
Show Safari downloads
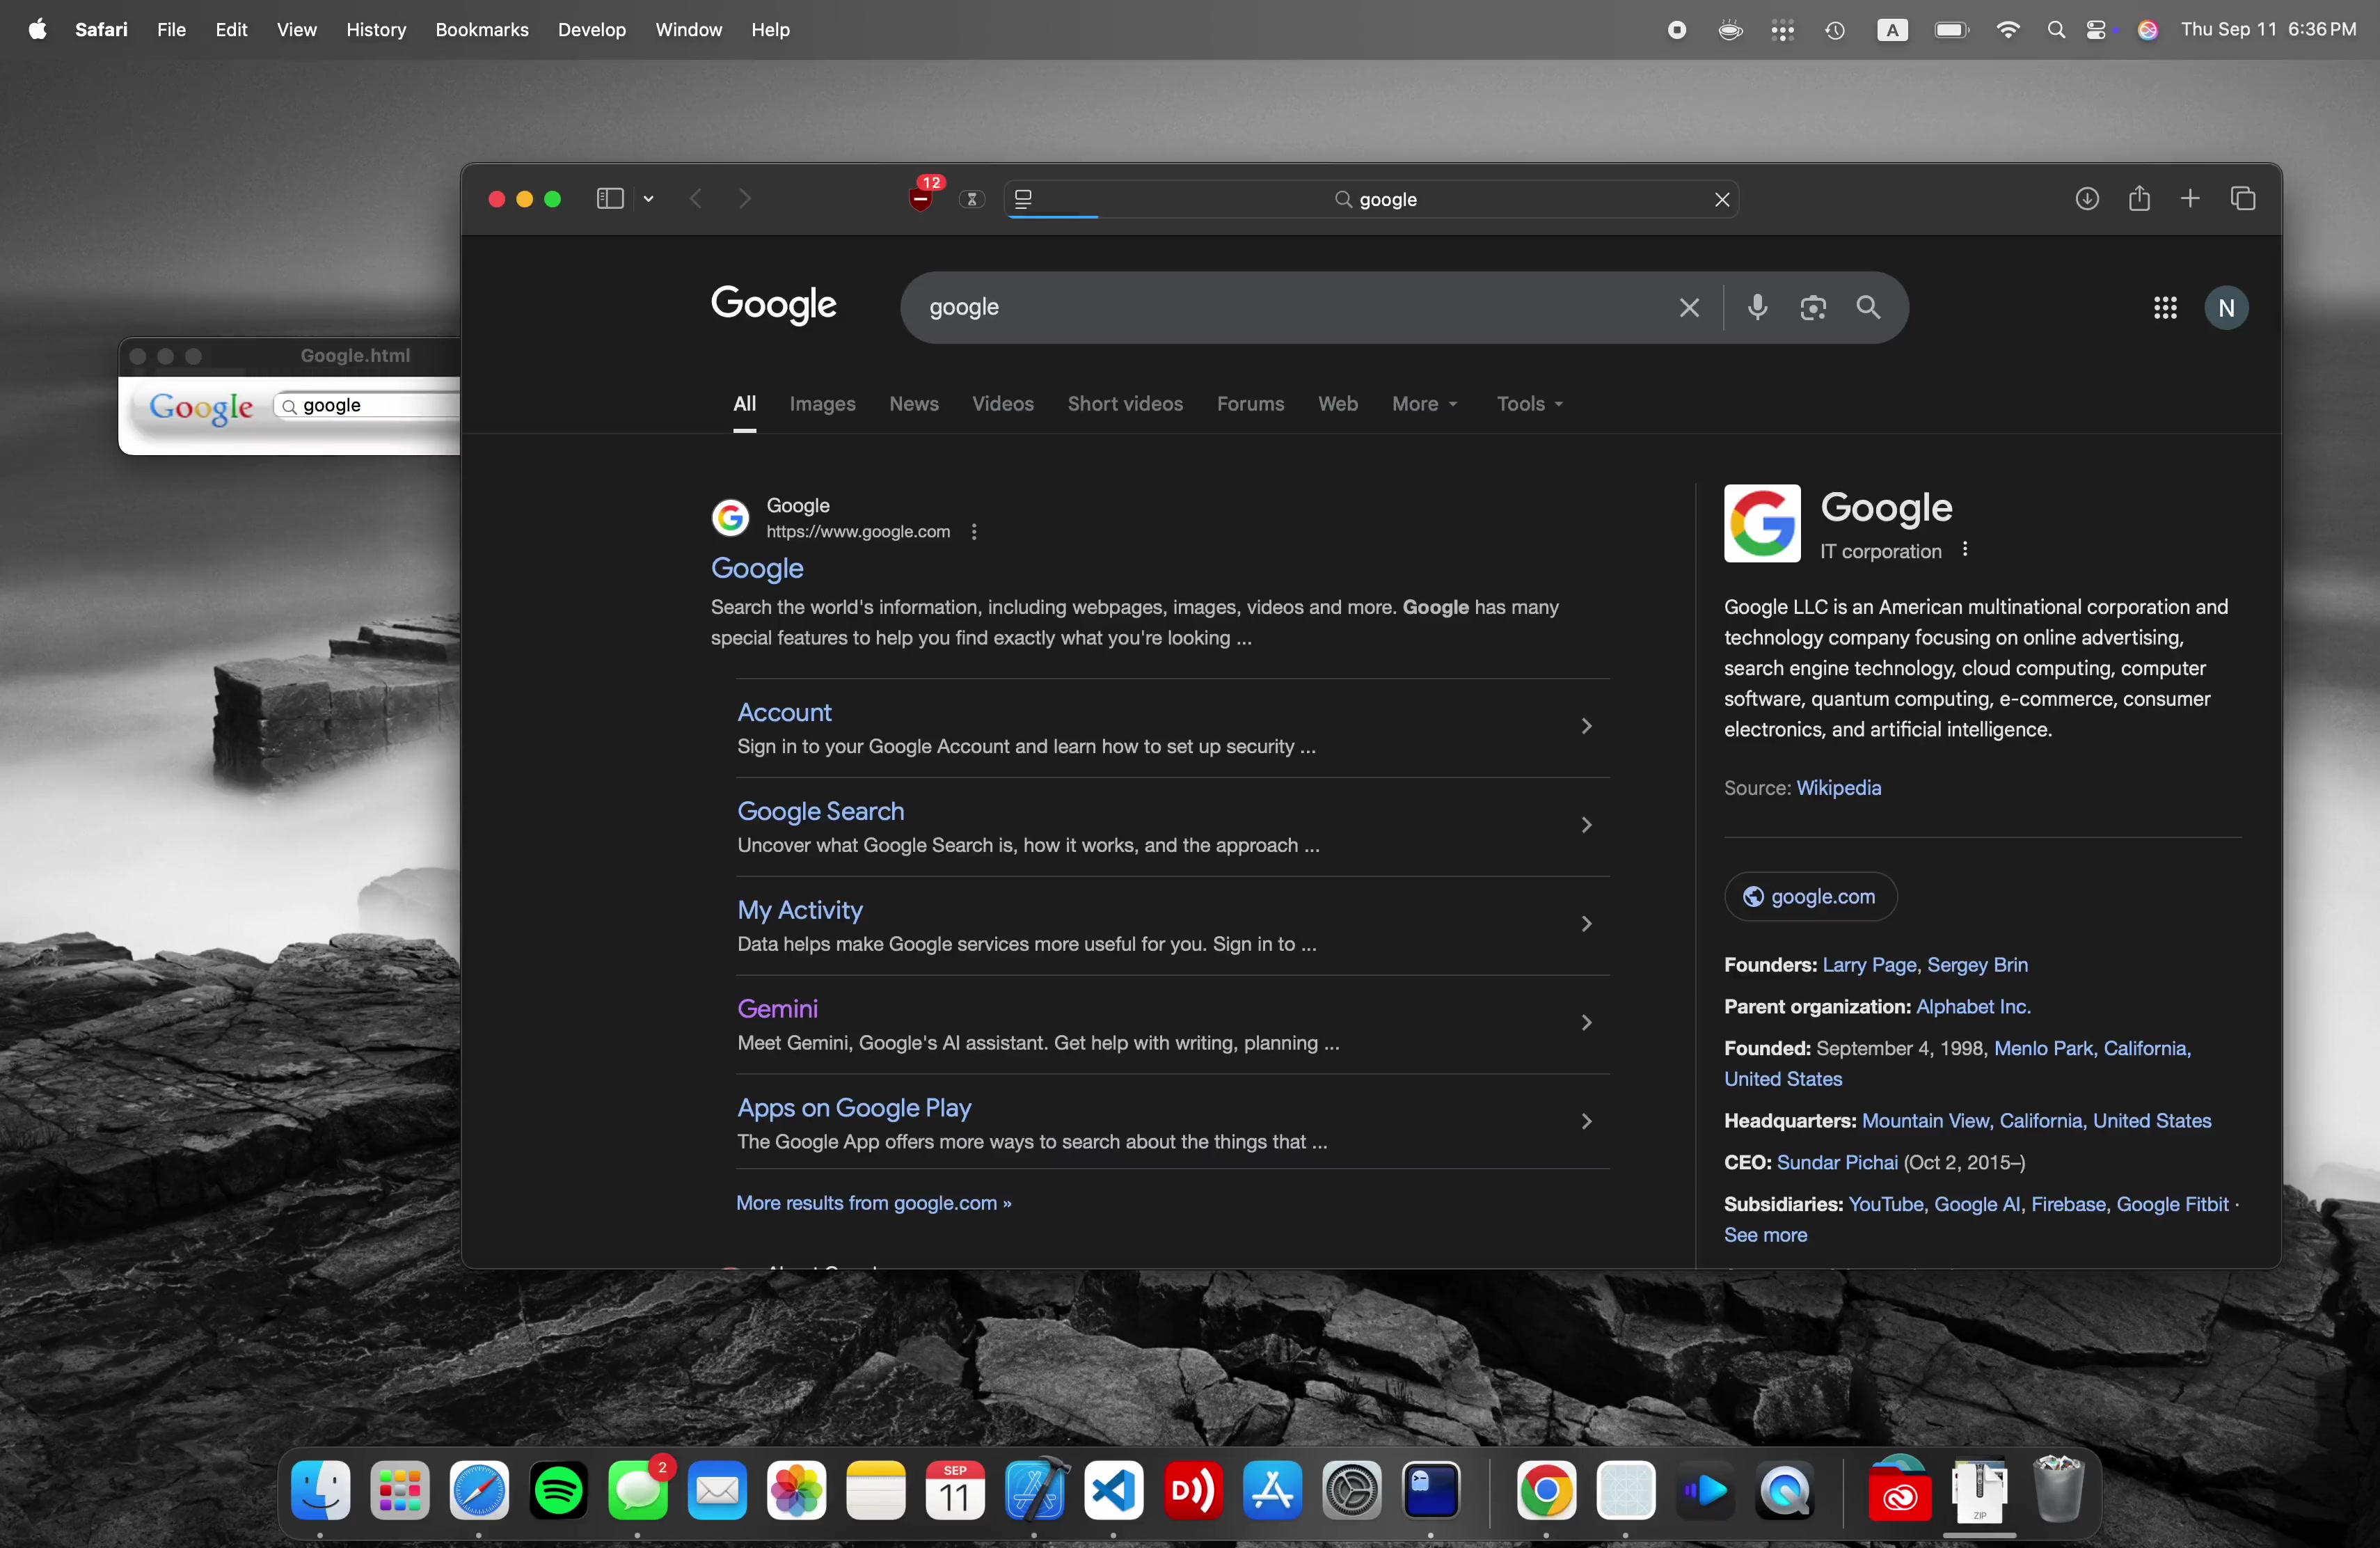click(2087, 199)
